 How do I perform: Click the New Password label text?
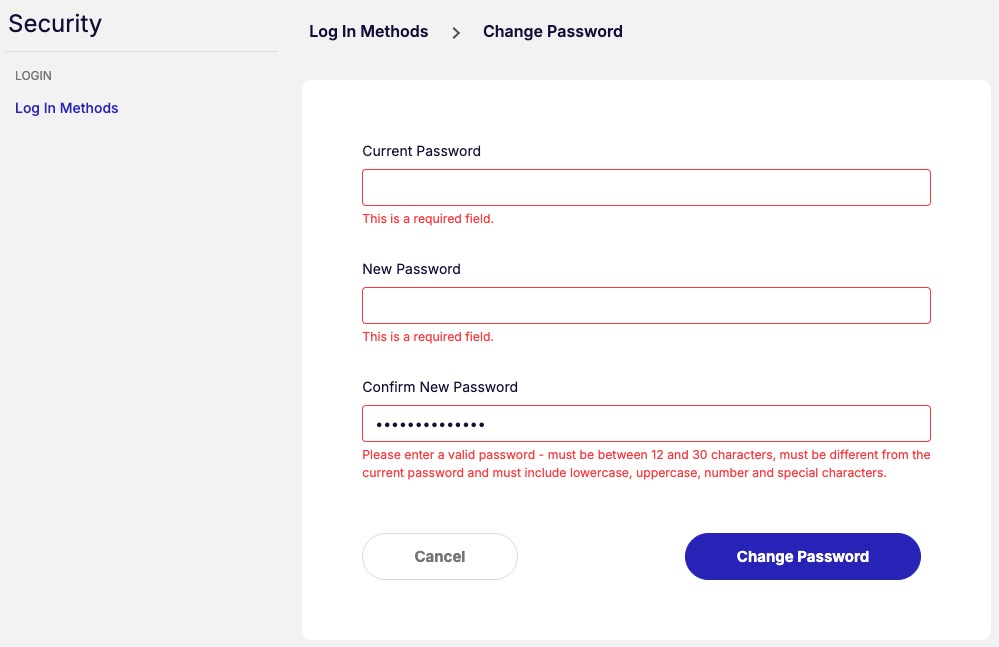[x=411, y=269]
